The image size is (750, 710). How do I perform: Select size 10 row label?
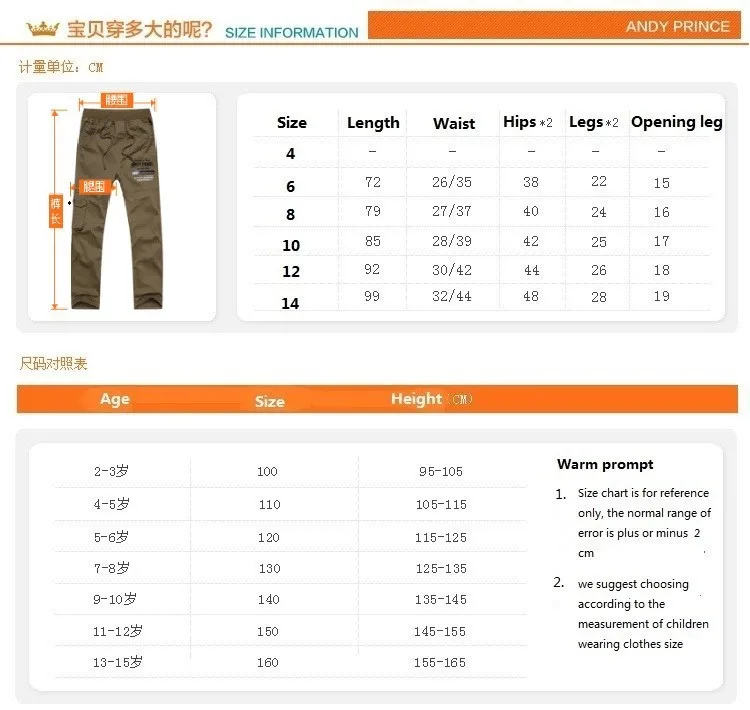[x=291, y=245]
